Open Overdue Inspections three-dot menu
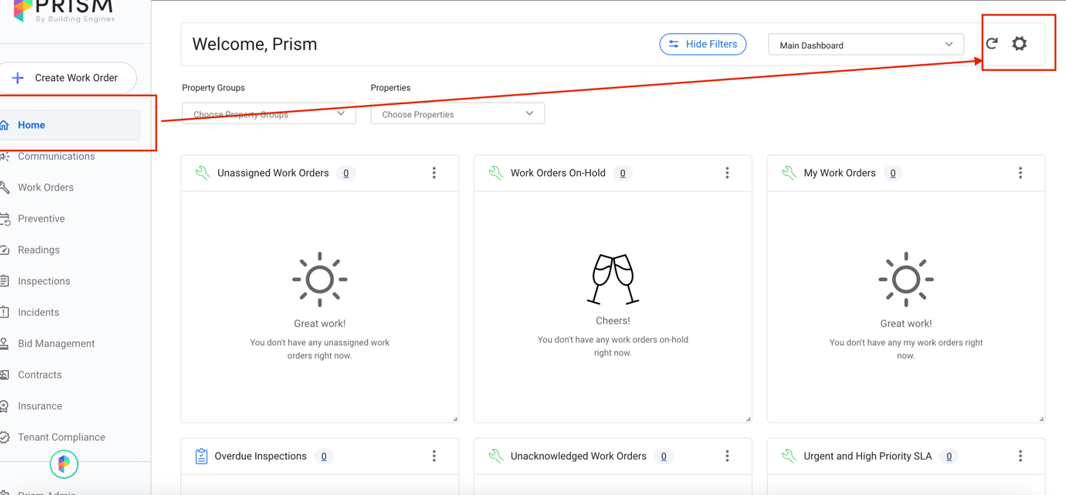Screen dimensions: 1066x495 coord(434,456)
